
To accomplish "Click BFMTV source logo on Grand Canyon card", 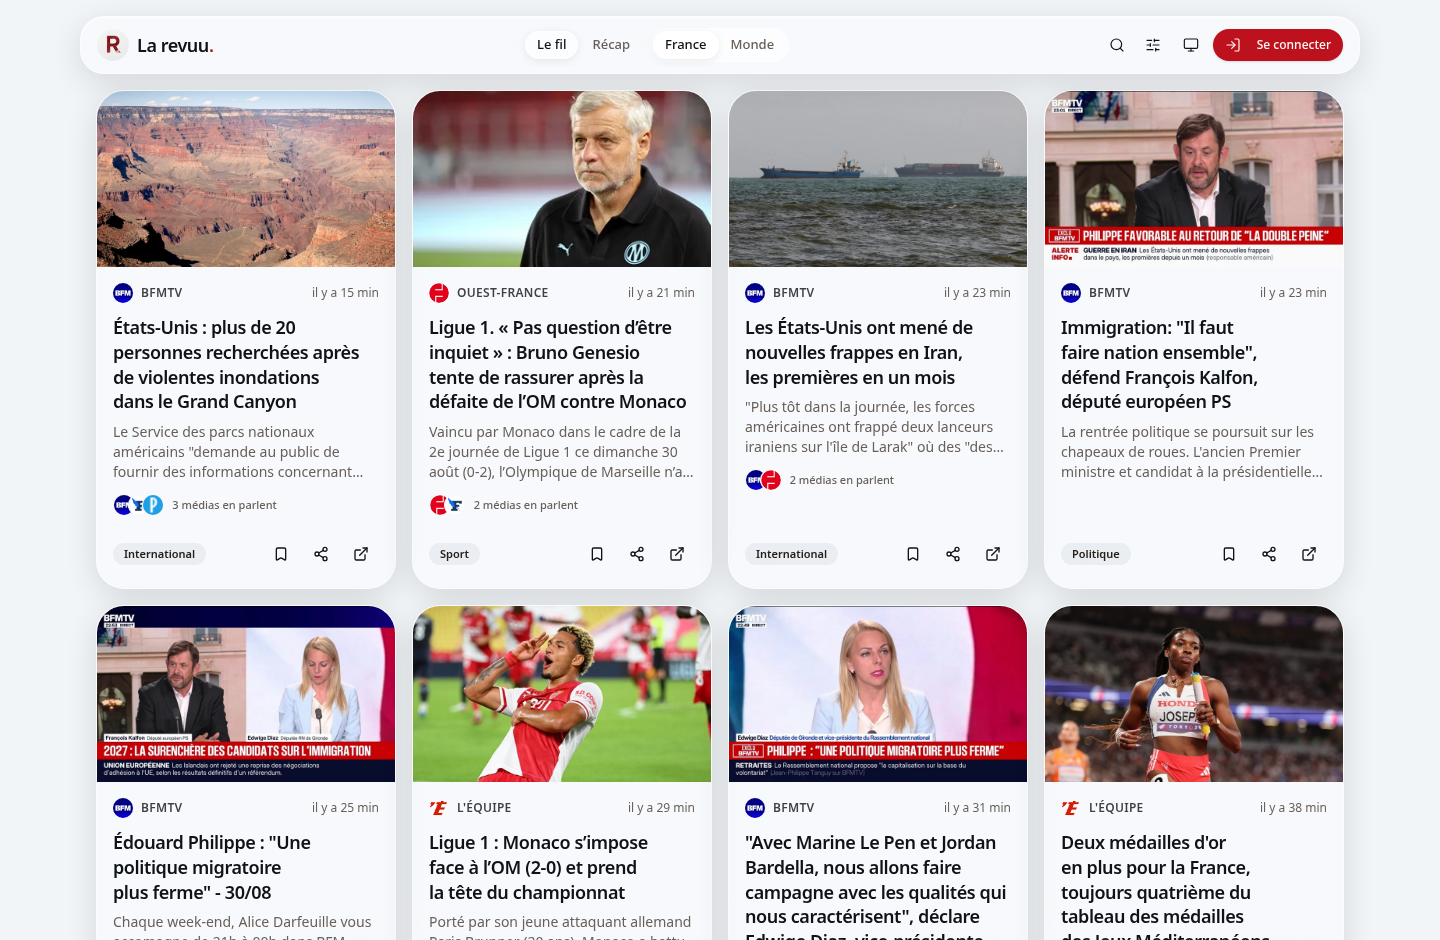I will 123,293.
